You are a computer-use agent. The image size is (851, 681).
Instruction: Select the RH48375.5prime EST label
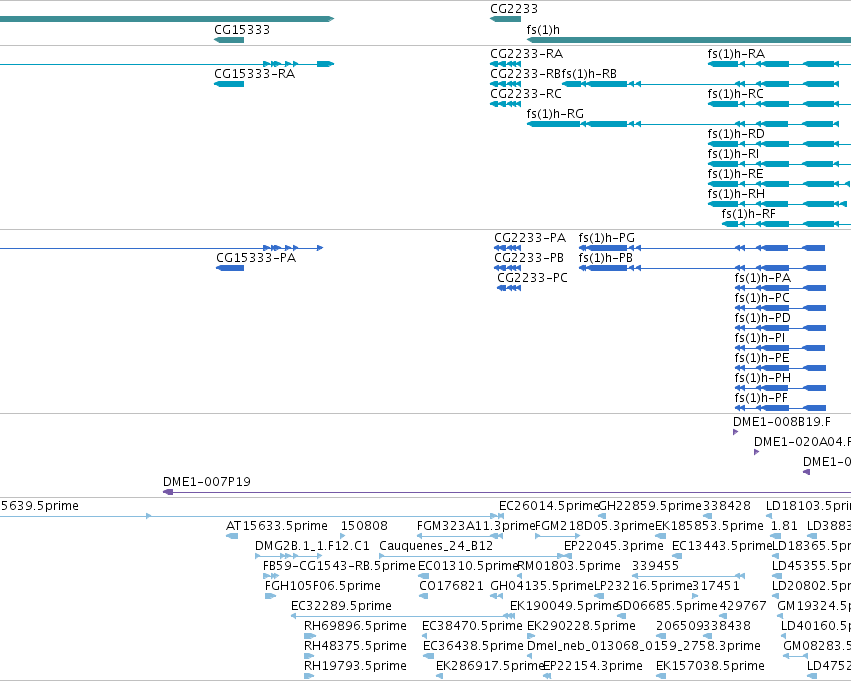355,647
